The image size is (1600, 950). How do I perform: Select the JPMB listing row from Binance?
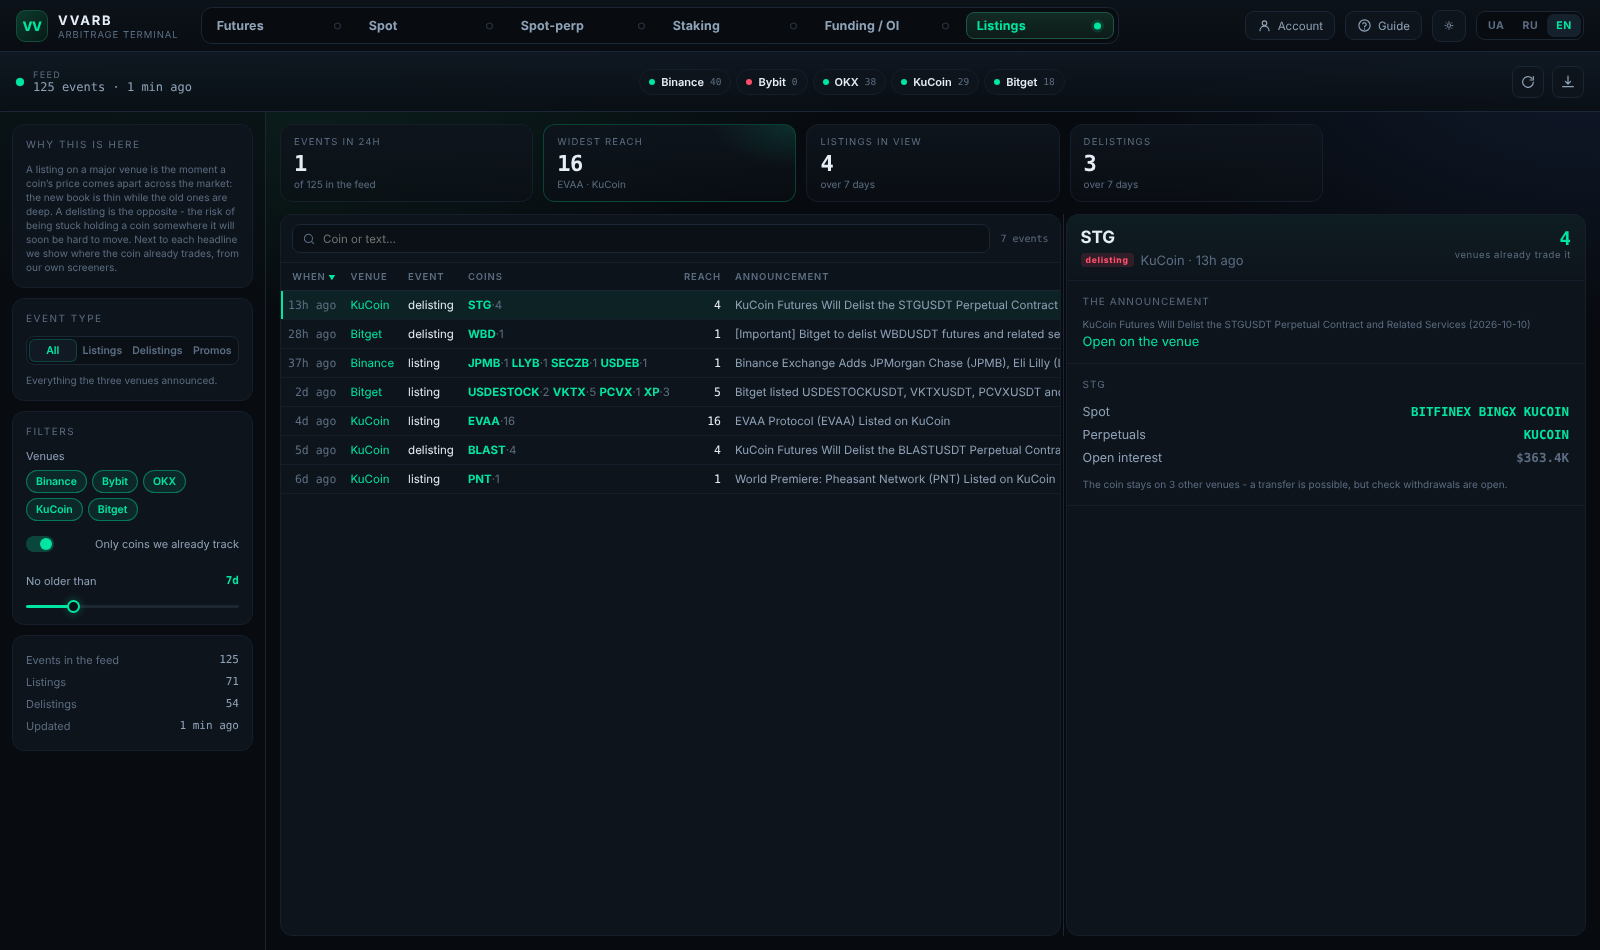670,363
